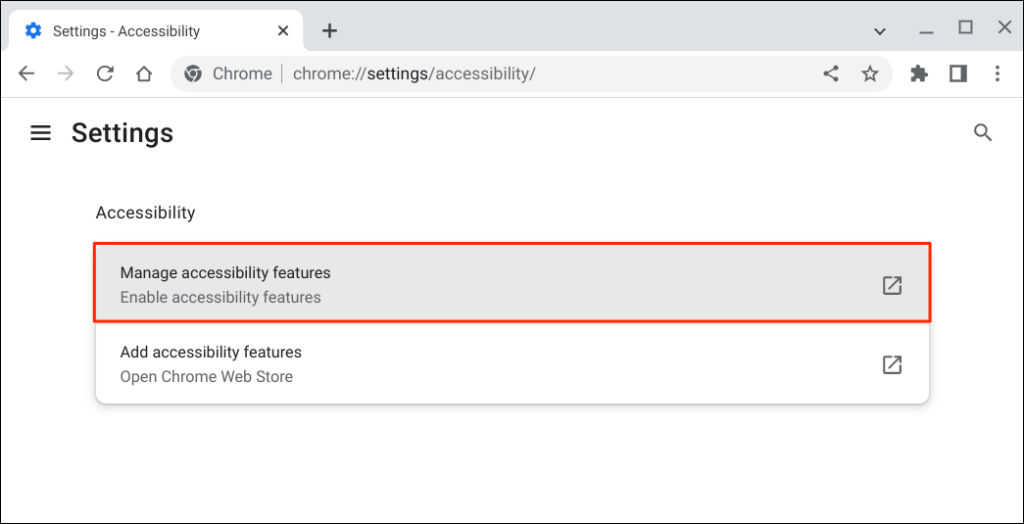
Task: Toggle the browser side panel icon
Action: click(x=958, y=74)
